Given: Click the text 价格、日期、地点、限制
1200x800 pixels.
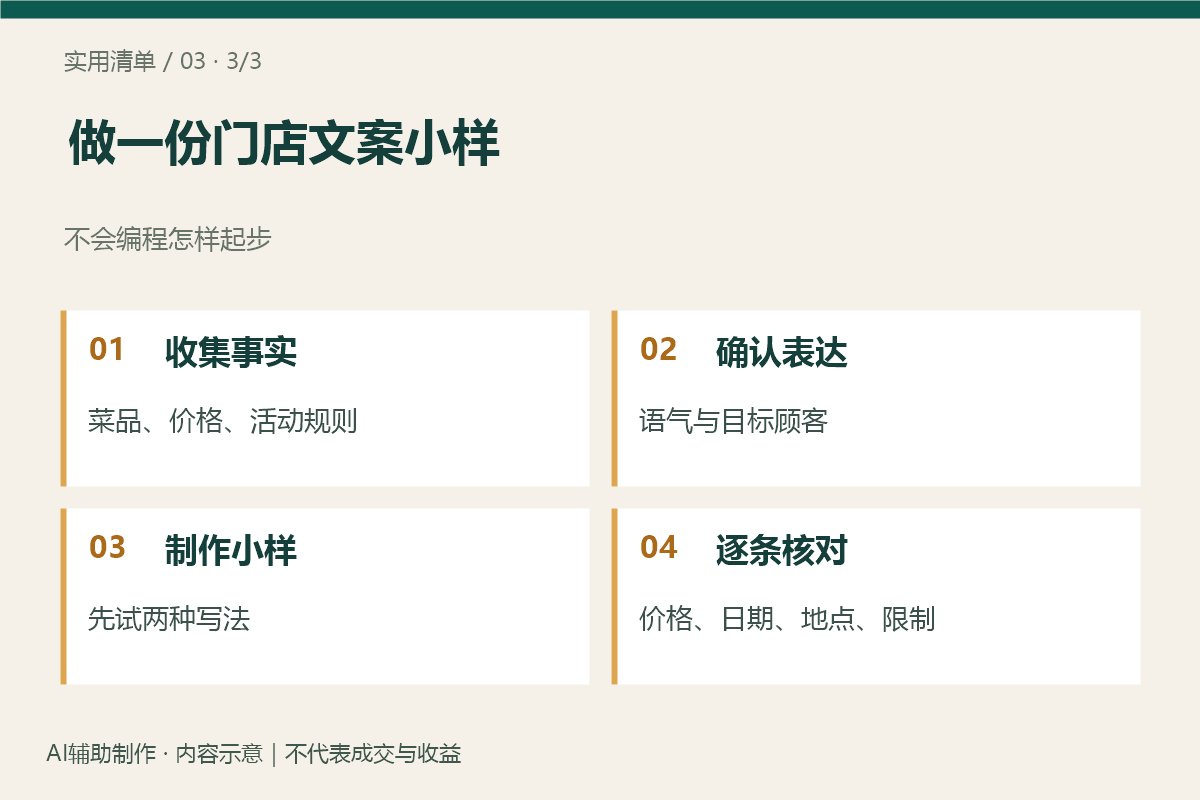Looking at the screenshot, I should point(788,619).
